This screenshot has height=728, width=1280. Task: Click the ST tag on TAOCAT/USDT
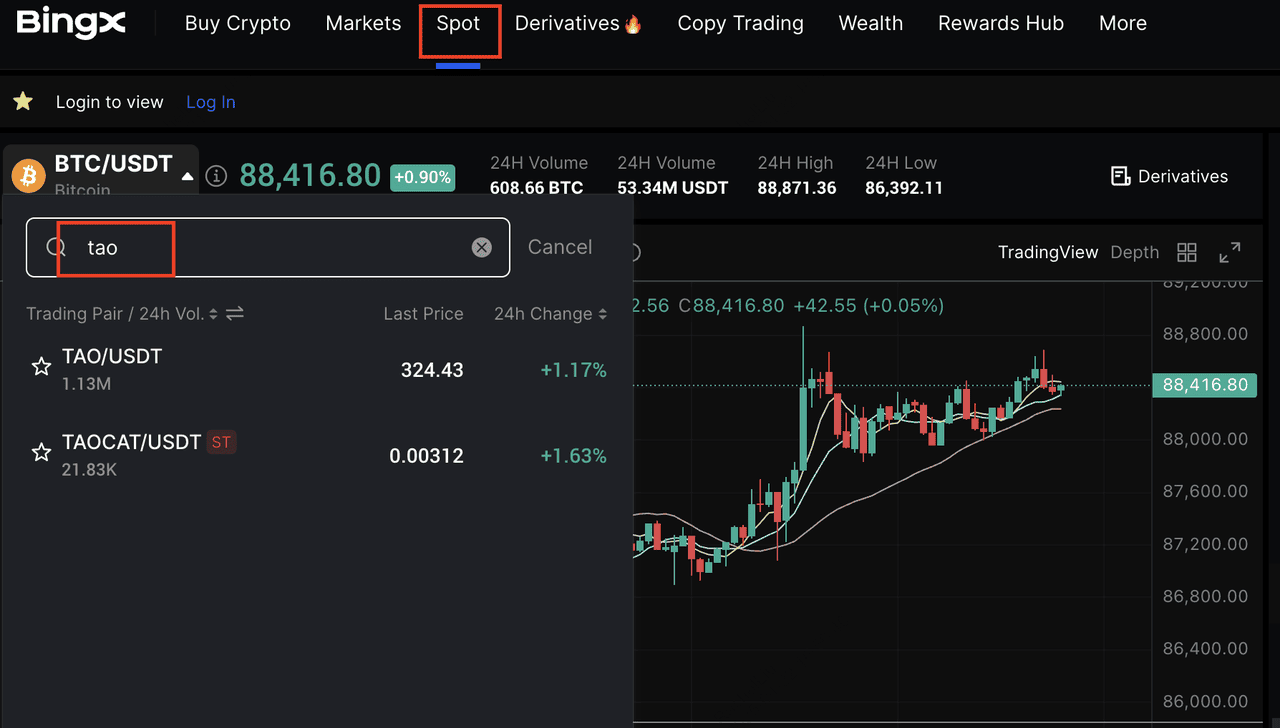[221, 442]
